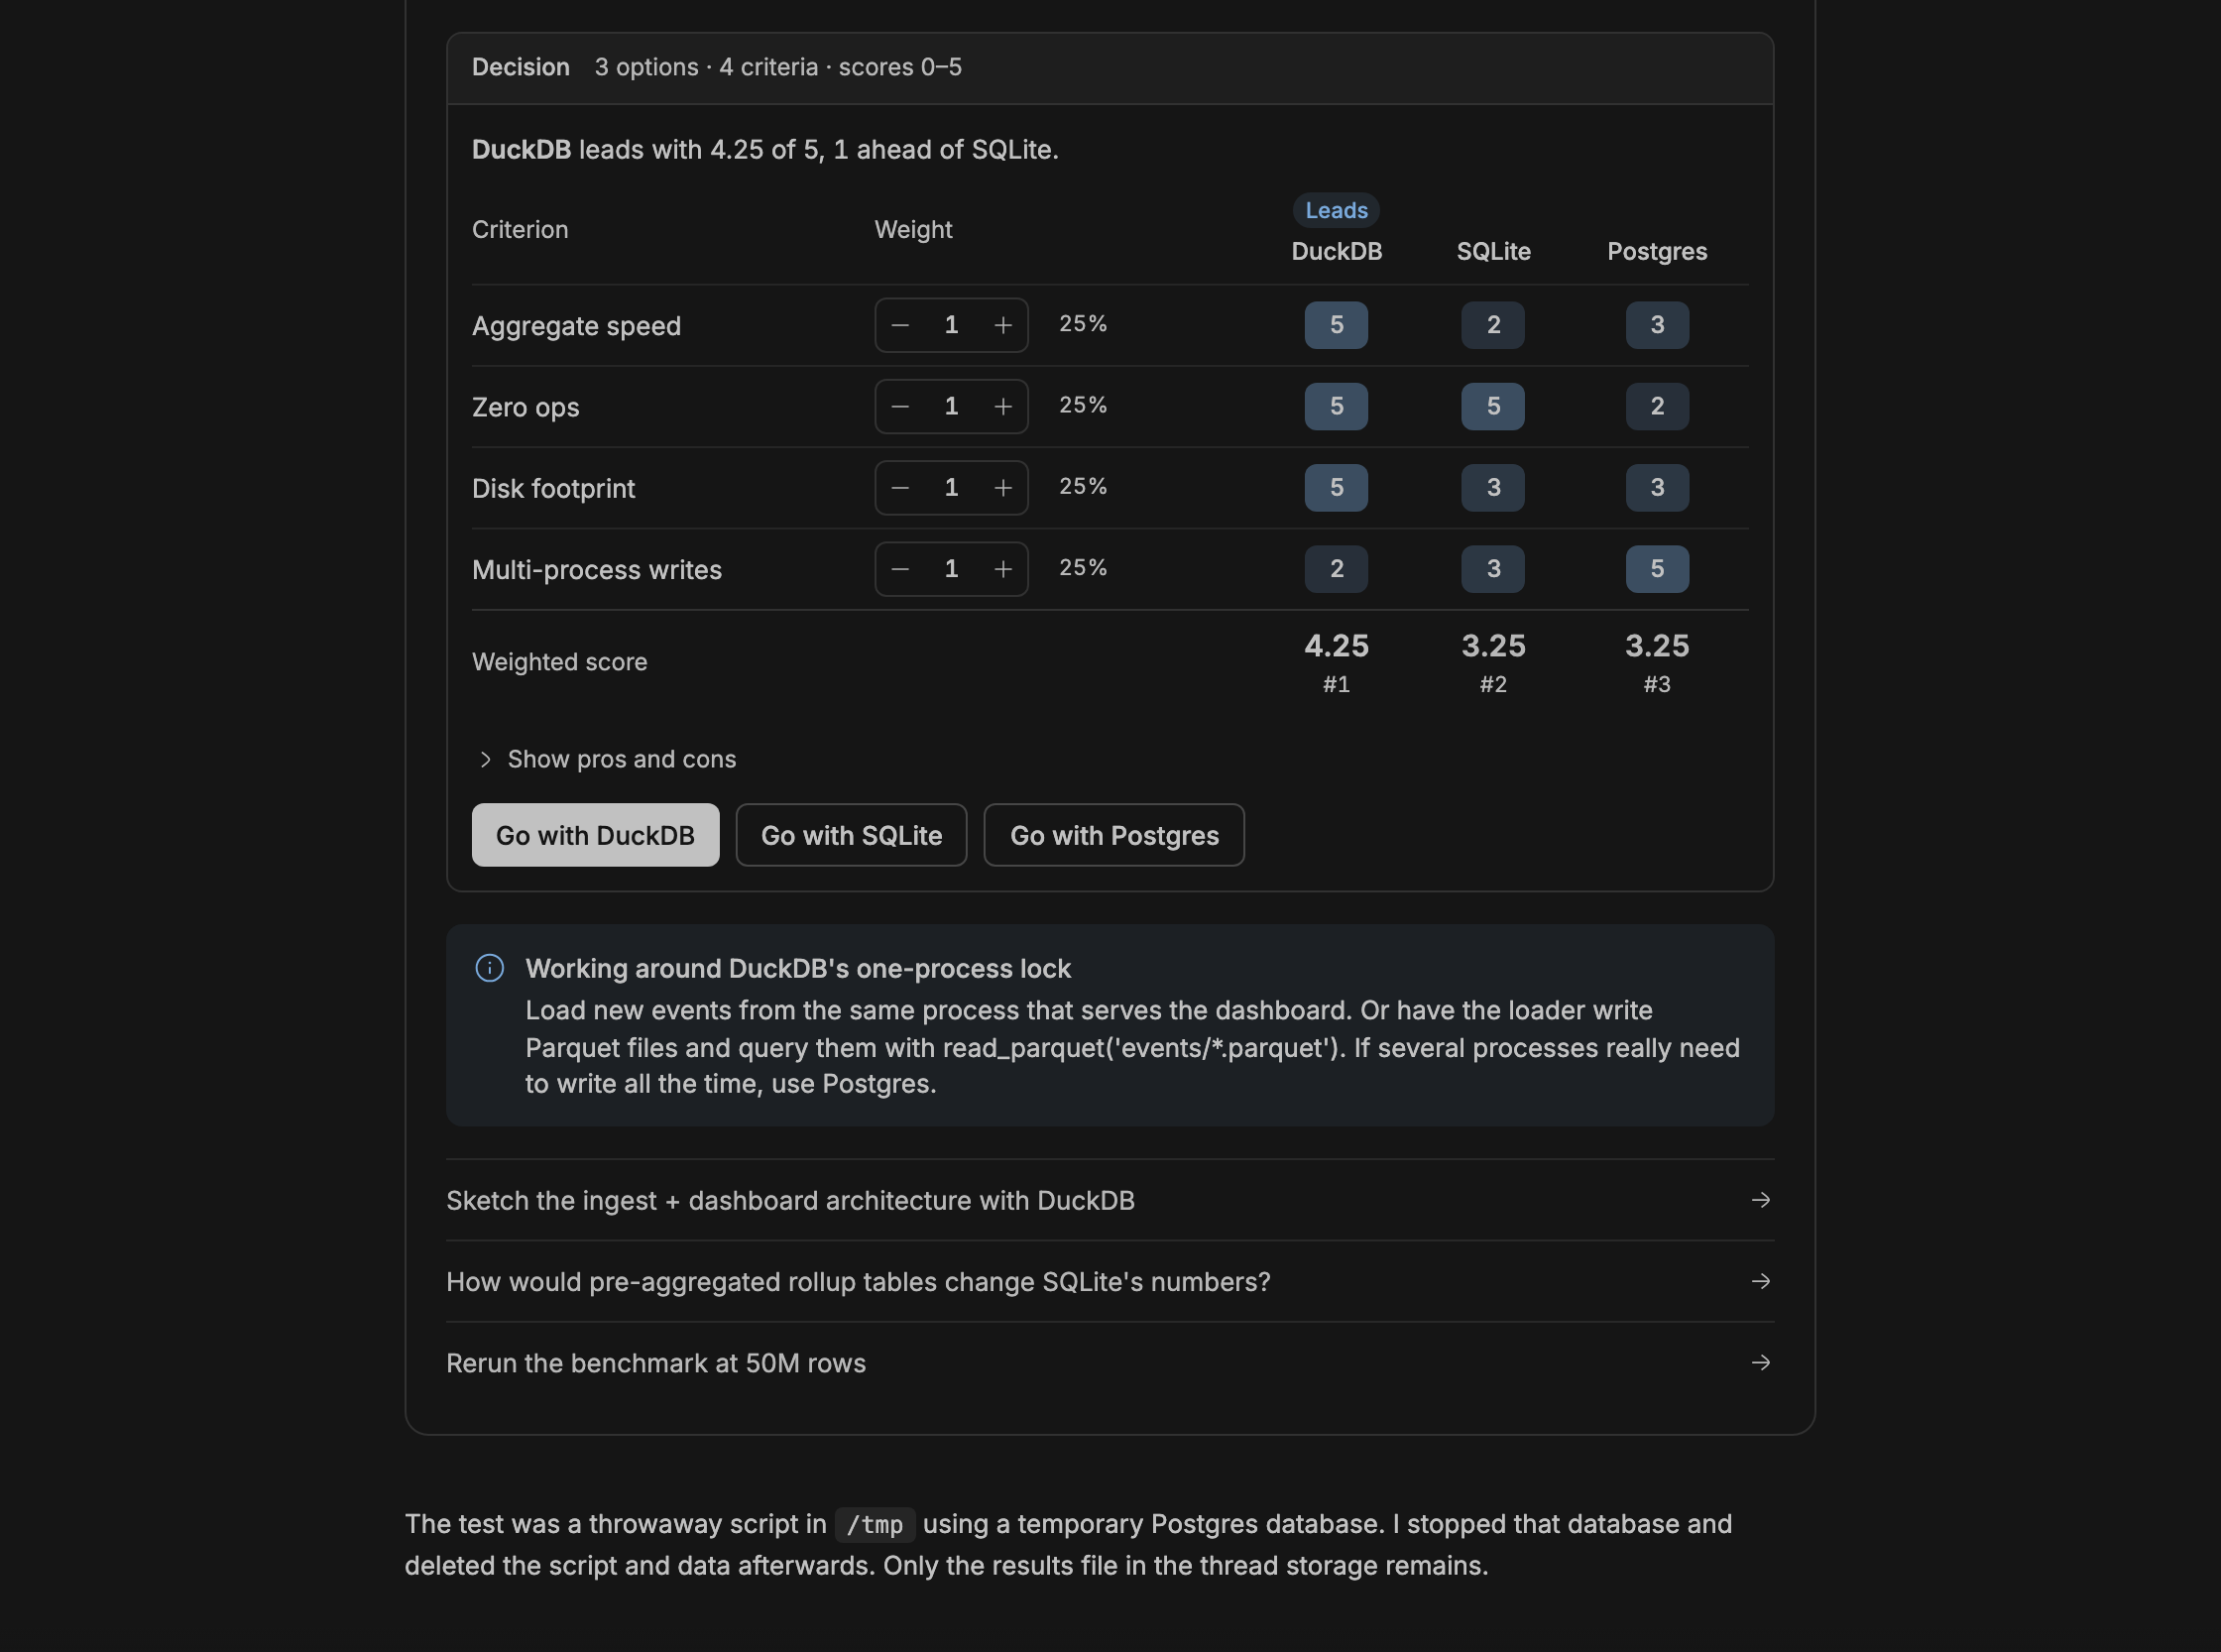The height and width of the screenshot is (1652, 2221).
Task: Click SQLite Aggregate speed score 2
Action: [1493, 325]
